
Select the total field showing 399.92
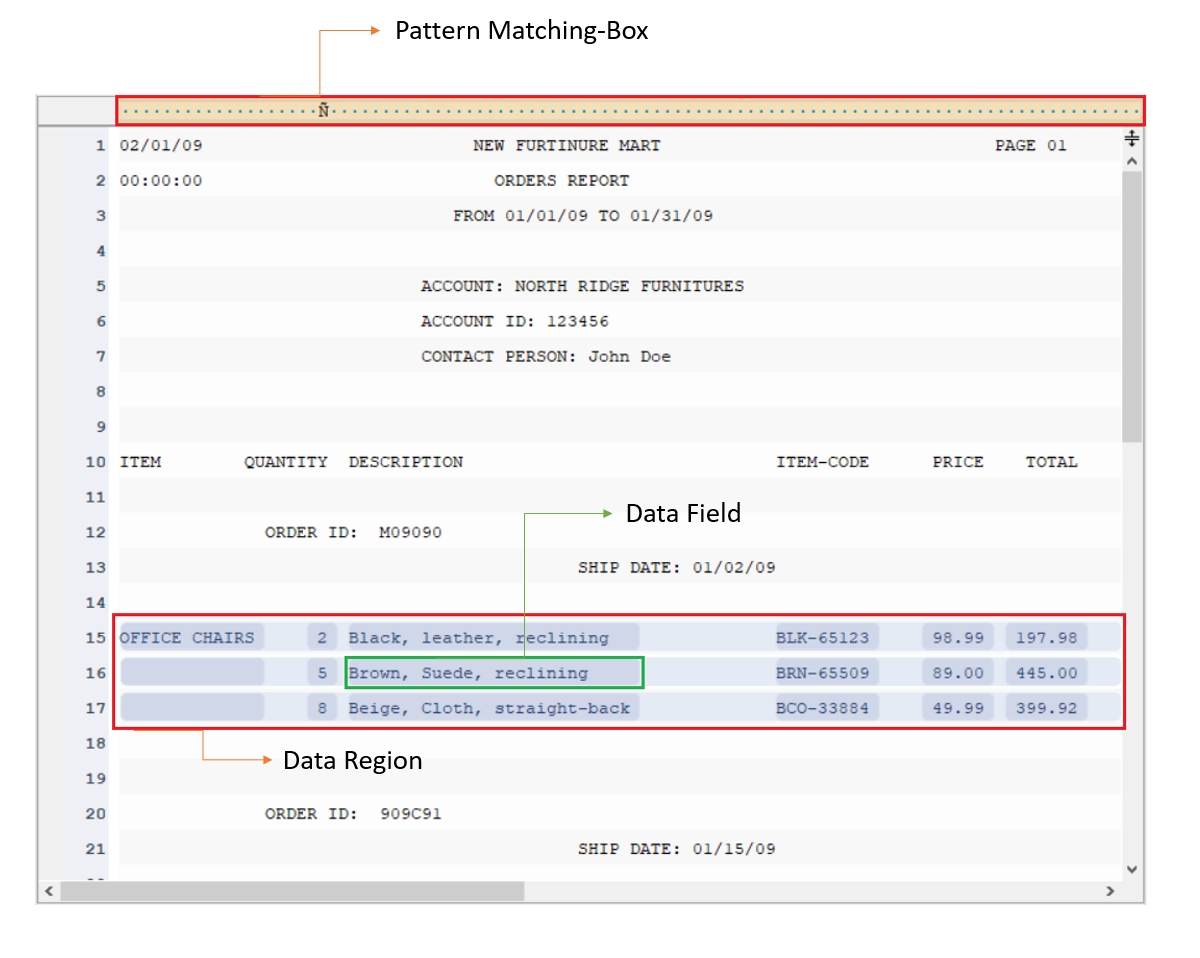pos(1047,708)
